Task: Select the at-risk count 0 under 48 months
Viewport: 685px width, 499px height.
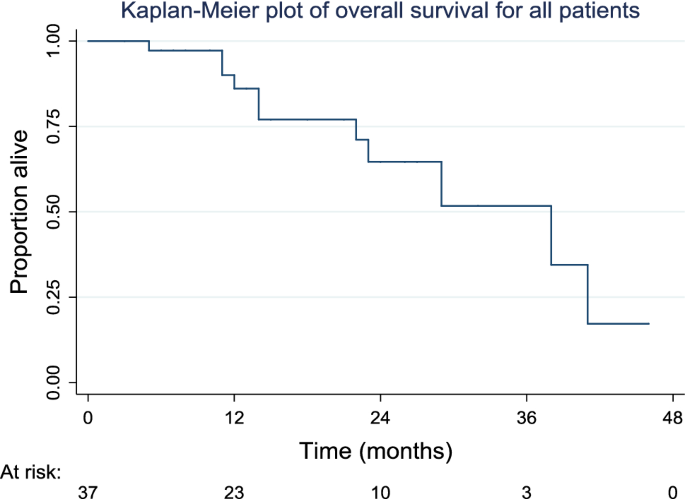Action: pyautogui.click(x=672, y=489)
